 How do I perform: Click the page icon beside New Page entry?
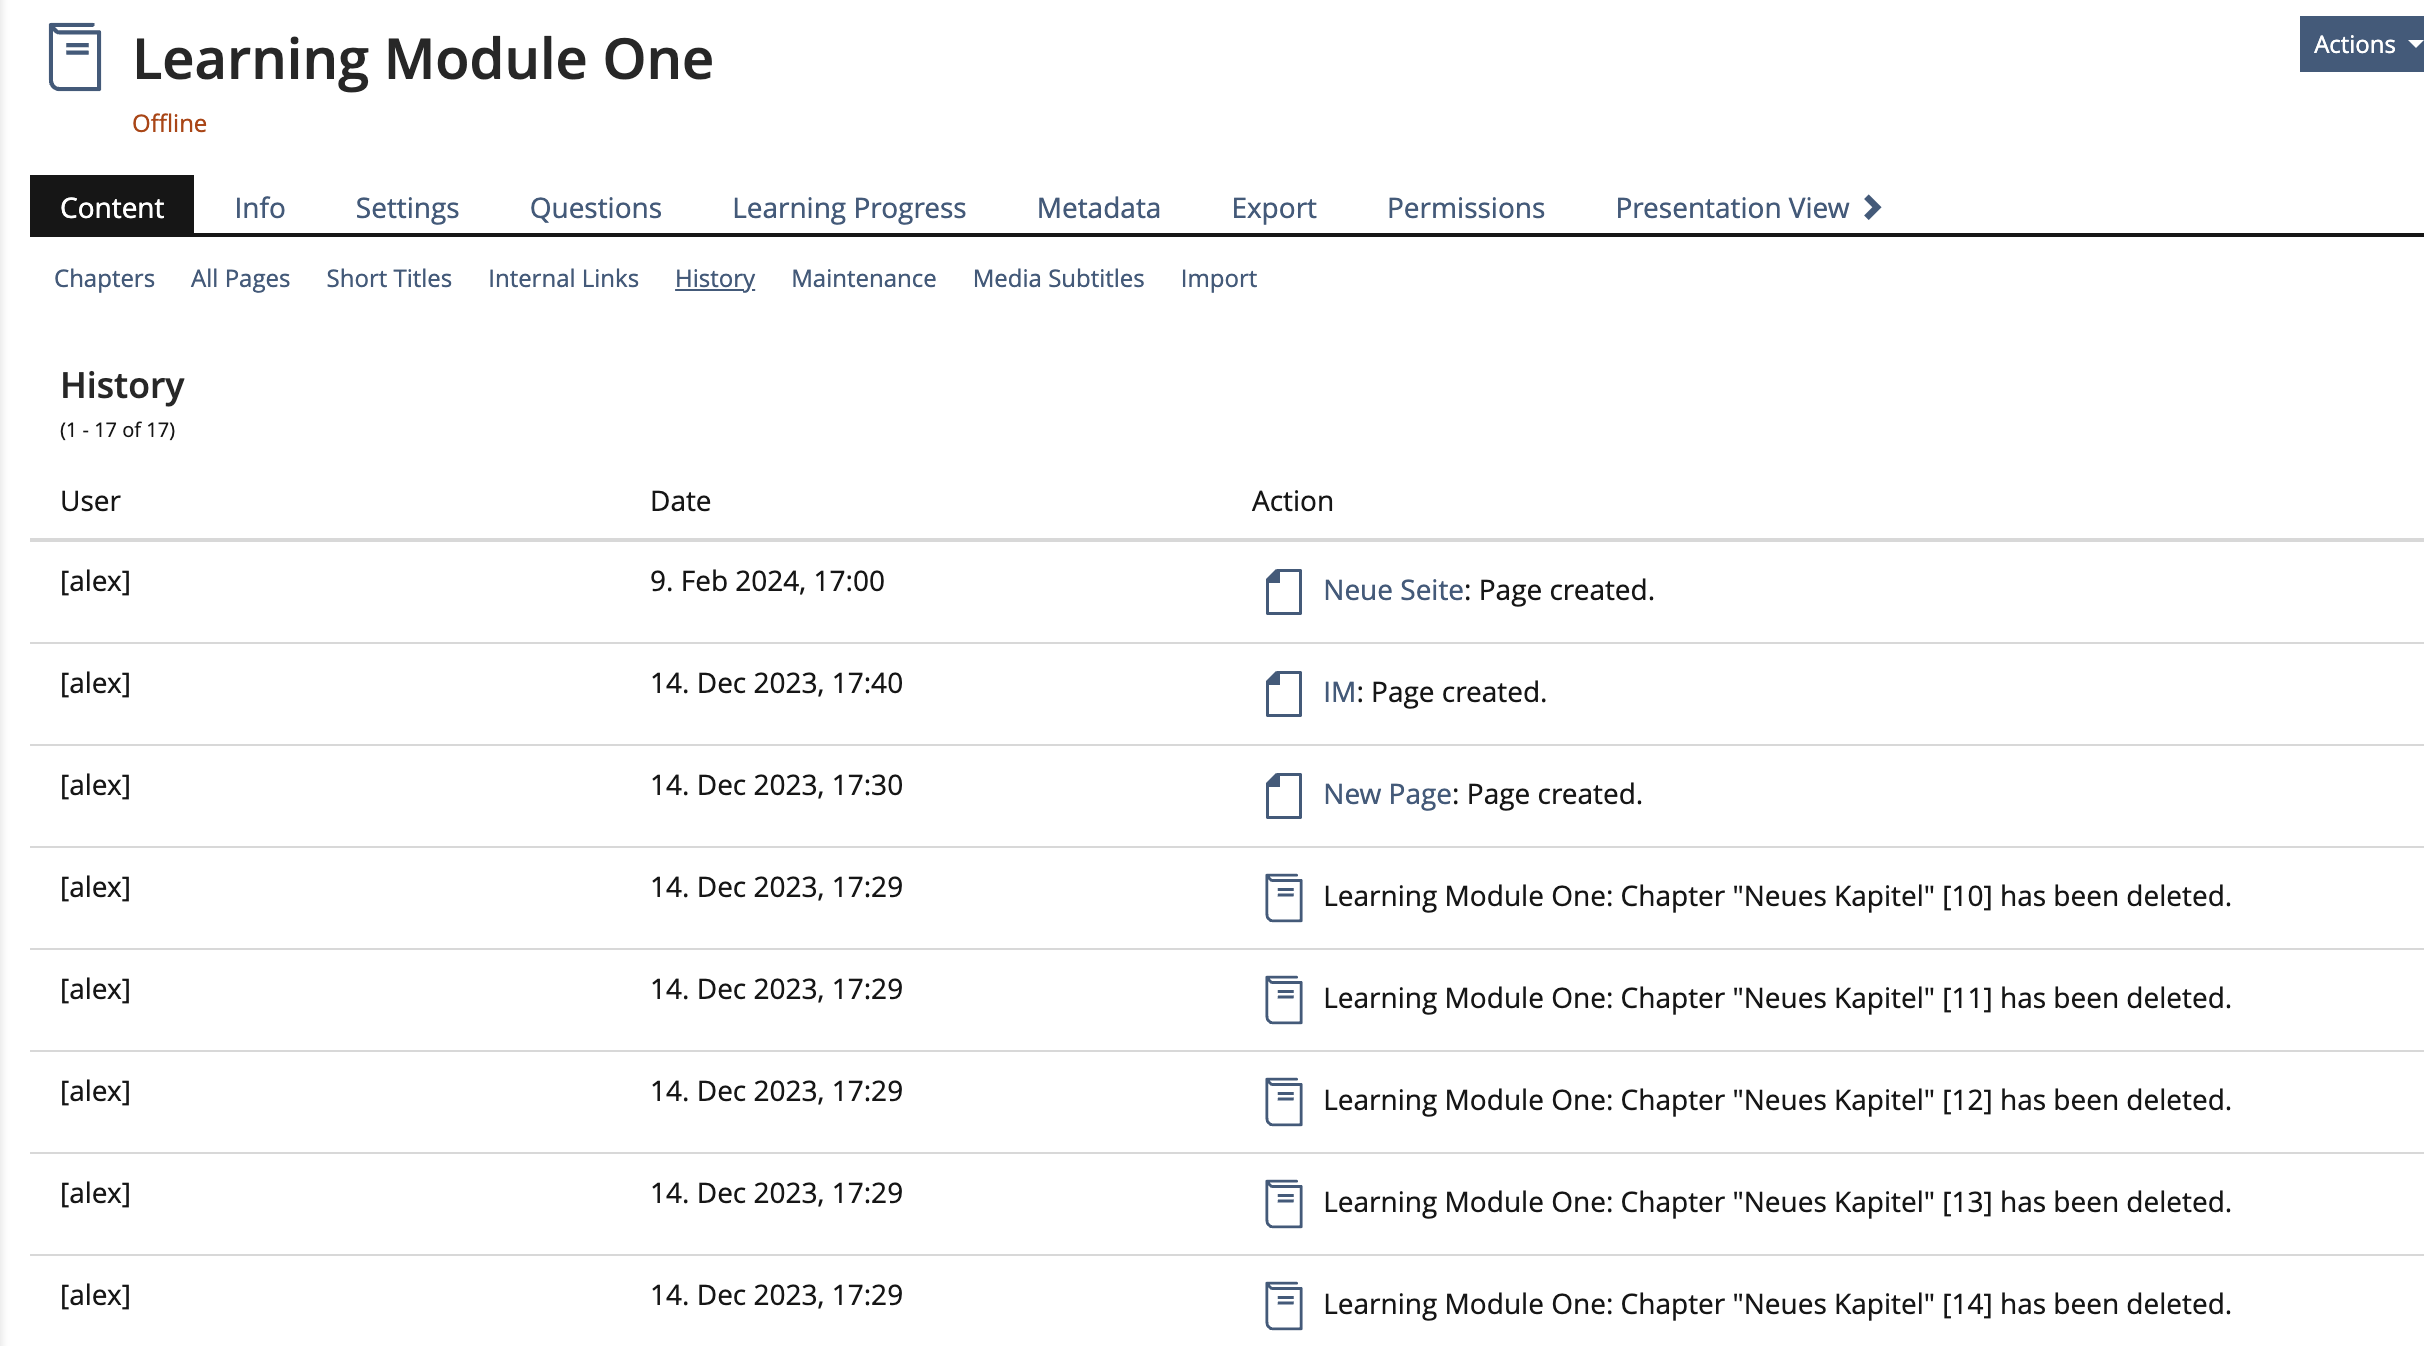[x=1283, y=795]
